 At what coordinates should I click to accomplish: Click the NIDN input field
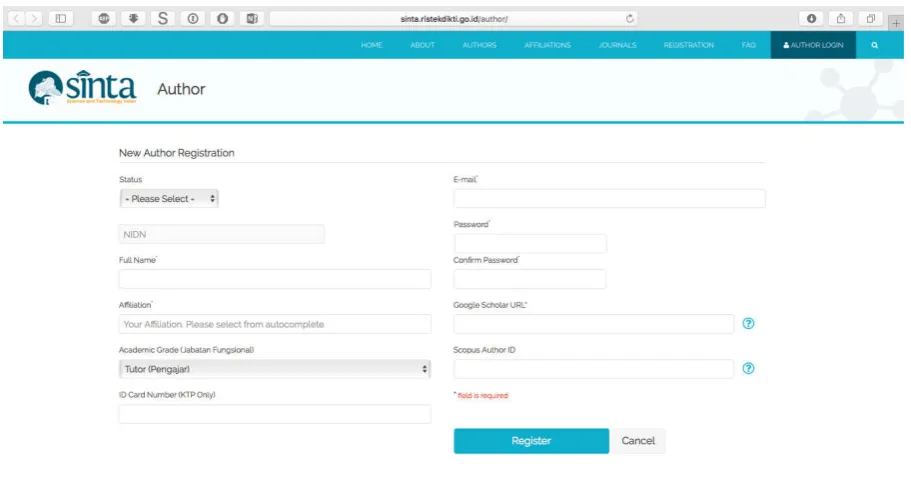tap(221, 234)
